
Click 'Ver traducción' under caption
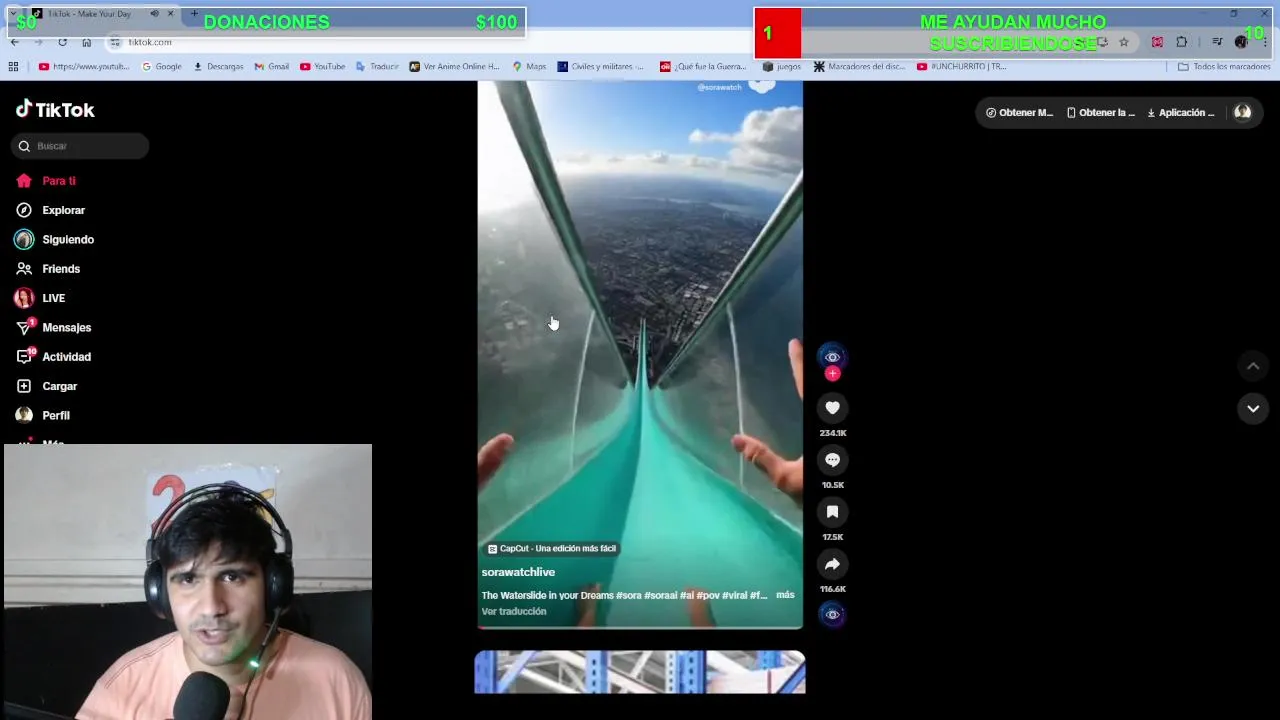point(514,611)
